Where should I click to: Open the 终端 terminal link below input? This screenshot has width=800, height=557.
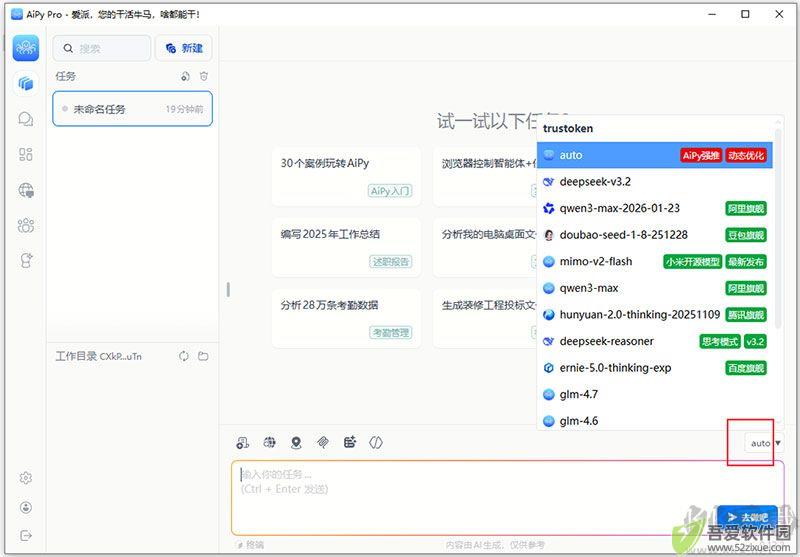tap(251, 545)
